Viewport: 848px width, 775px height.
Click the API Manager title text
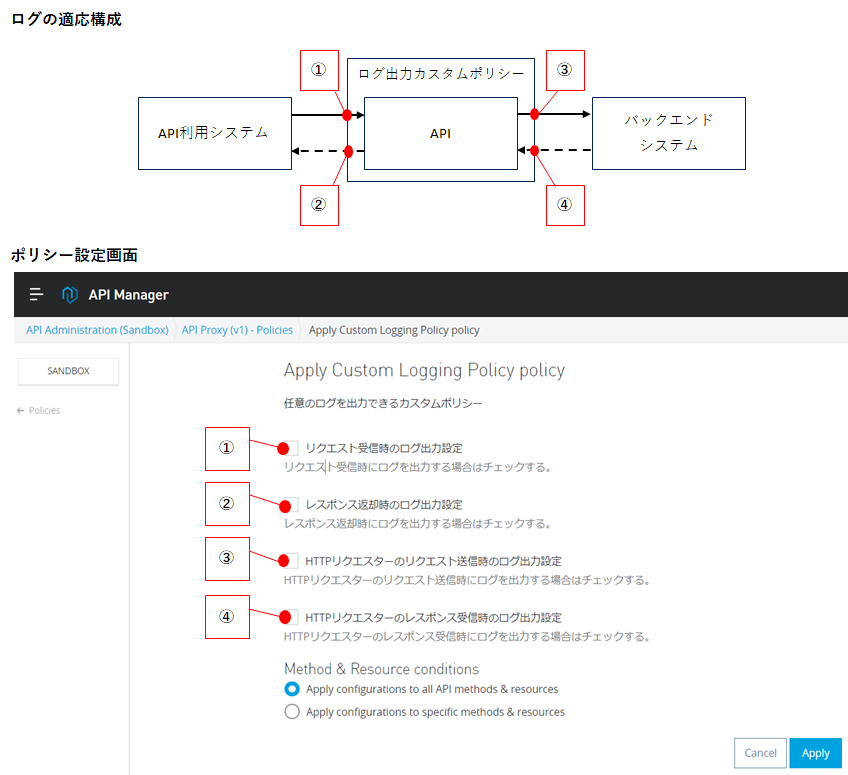(128, 294)
